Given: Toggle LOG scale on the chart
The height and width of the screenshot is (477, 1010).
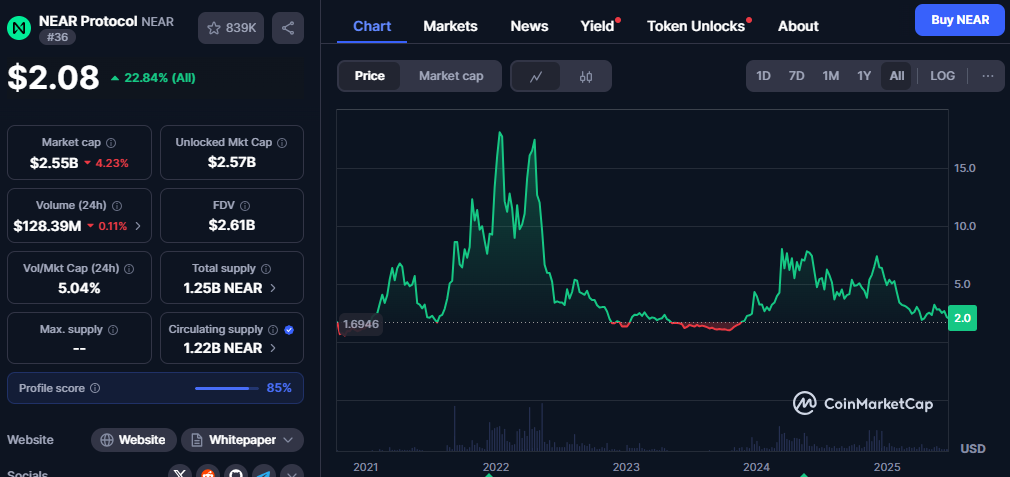Looking at the screenshot, I should pos(942,76).
